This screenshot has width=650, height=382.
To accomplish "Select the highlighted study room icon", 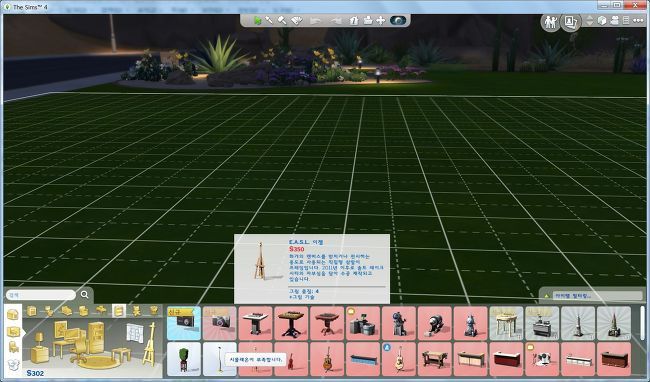I will point(119,311).
